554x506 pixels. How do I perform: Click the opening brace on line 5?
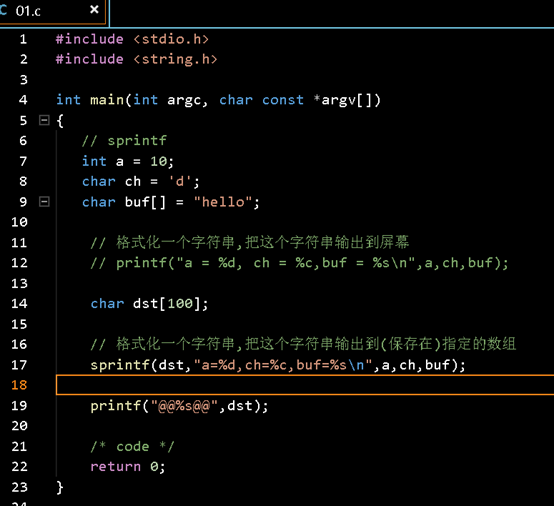60,121
